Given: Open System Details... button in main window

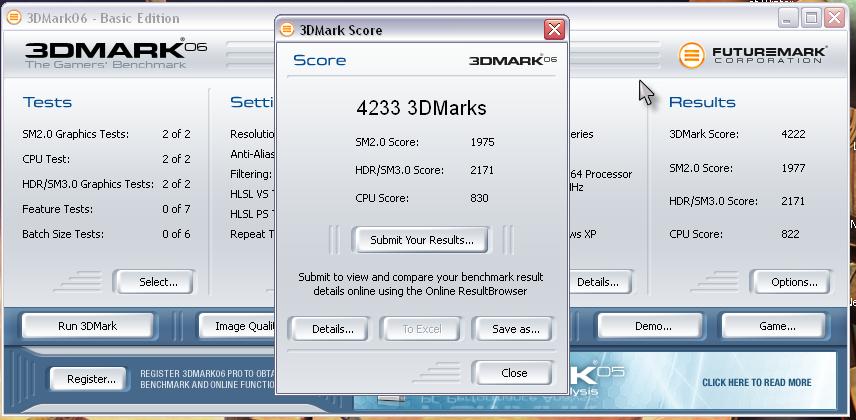Looking at the screenshot, I should [599, 282].
